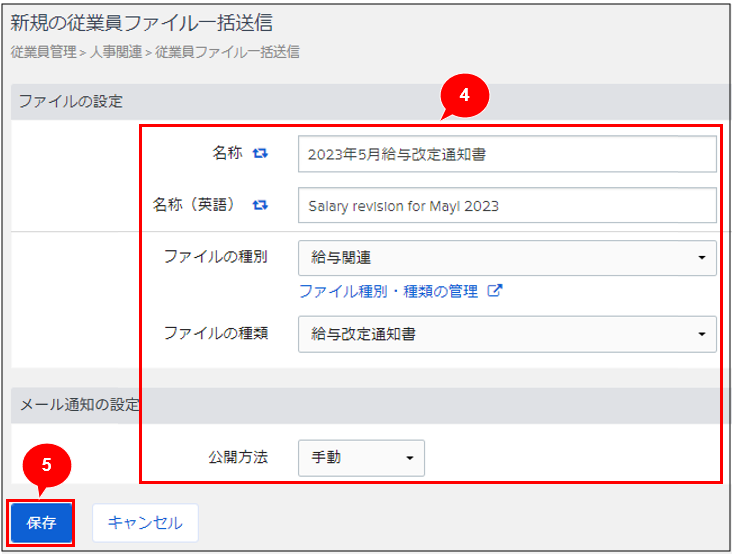Click the 新規の従業員ファイル一括送信 page title

tap(141, 22)
